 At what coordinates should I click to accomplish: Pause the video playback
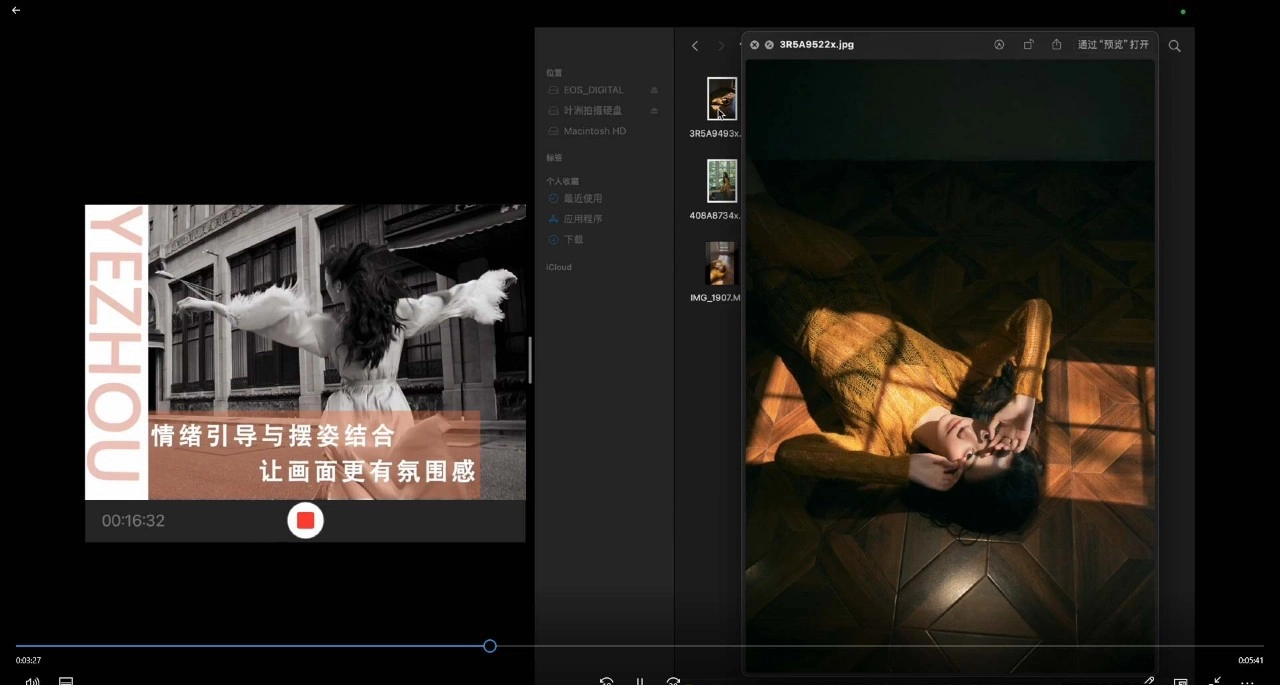coord(640,681)
